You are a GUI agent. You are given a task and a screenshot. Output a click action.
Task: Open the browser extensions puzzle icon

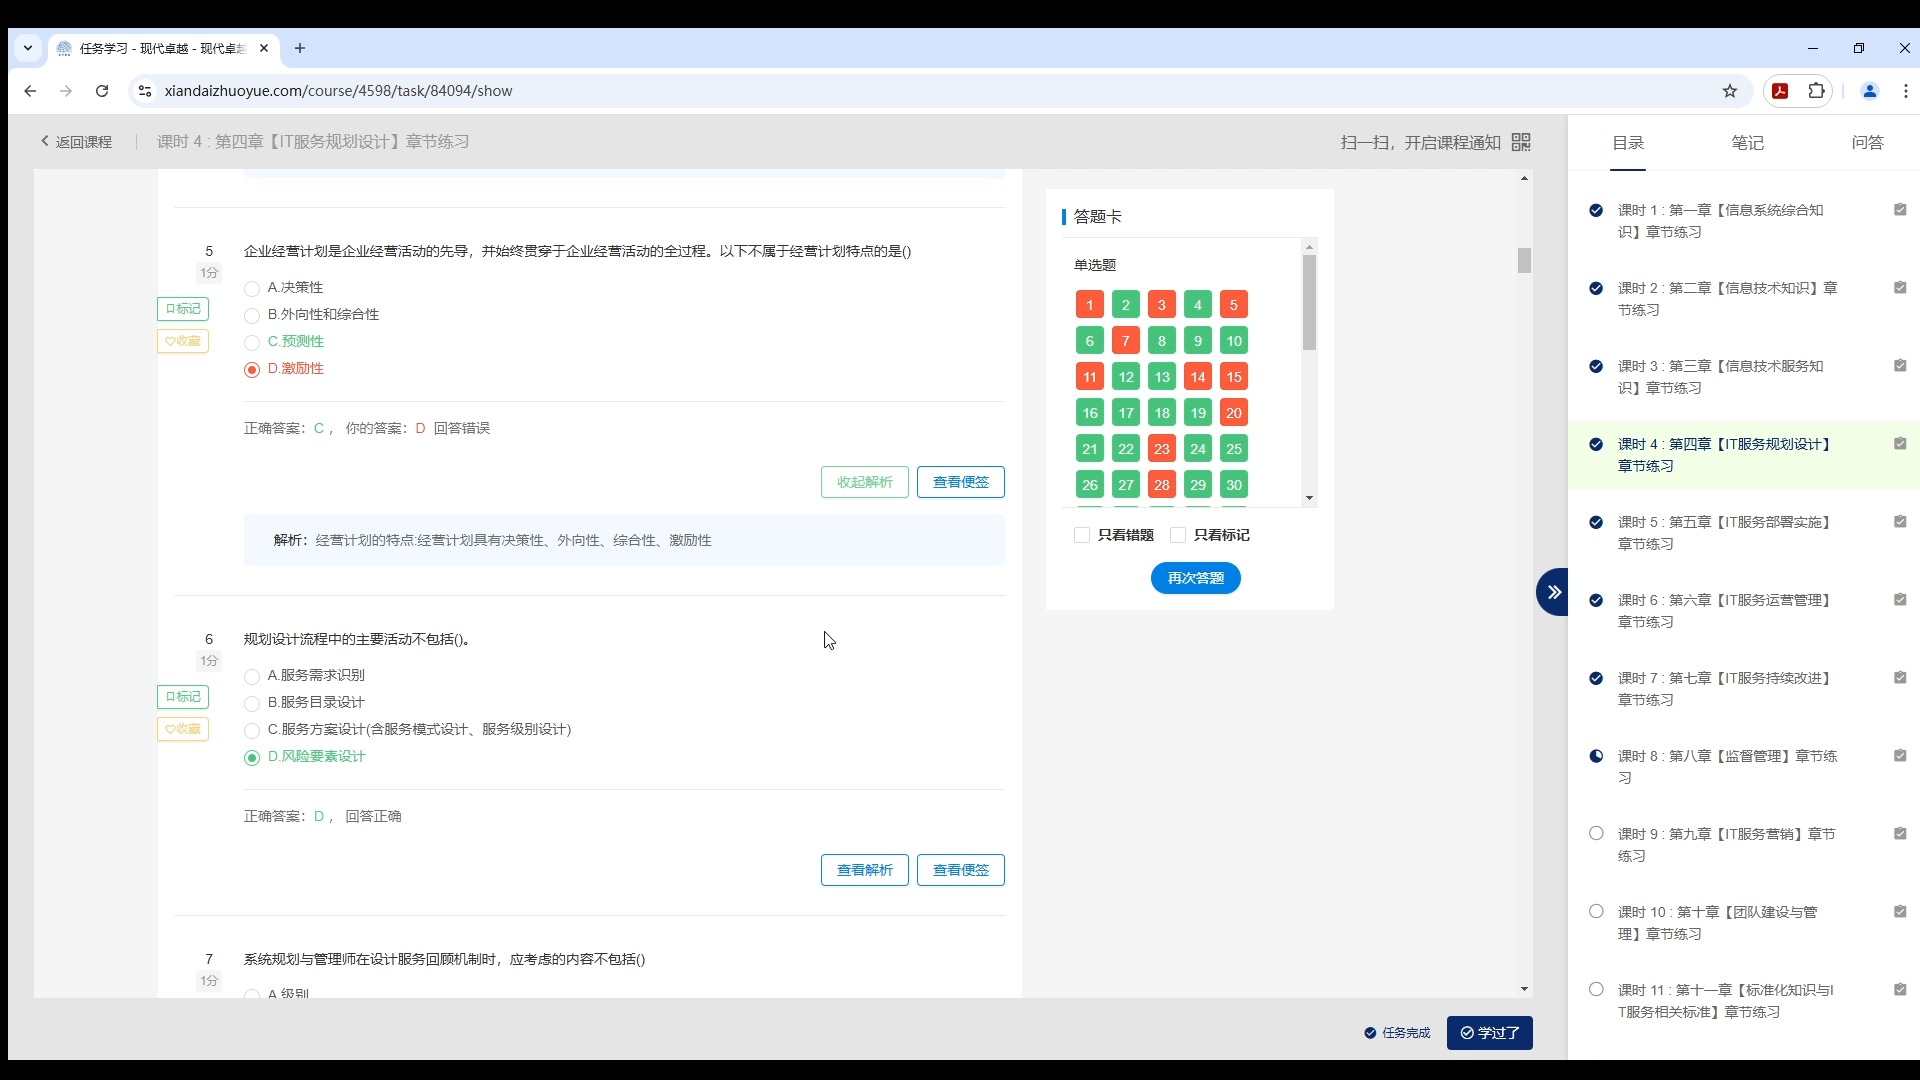pyautogui.click(x=1817, y=91)
